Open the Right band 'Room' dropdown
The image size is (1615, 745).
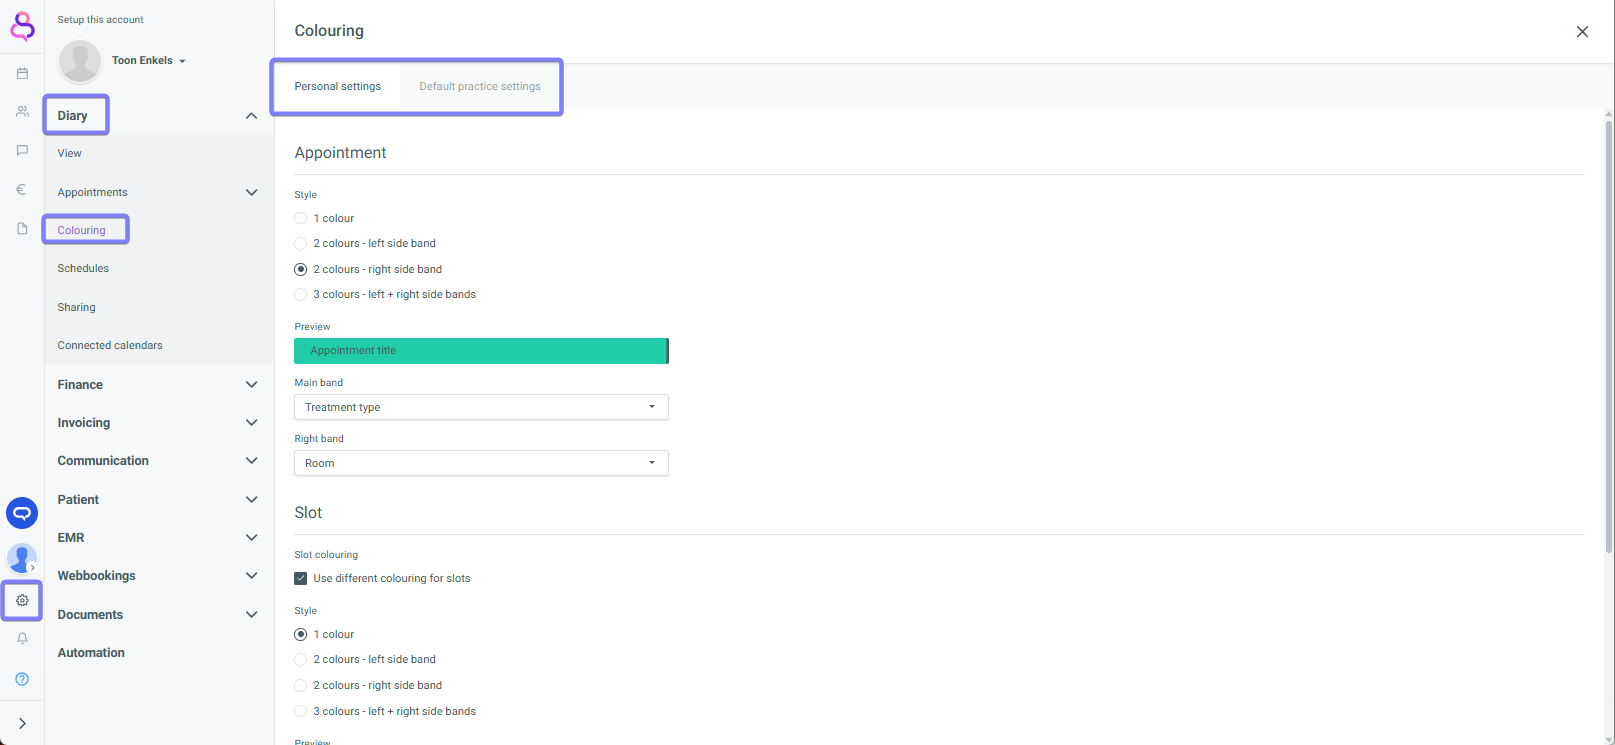481,463
